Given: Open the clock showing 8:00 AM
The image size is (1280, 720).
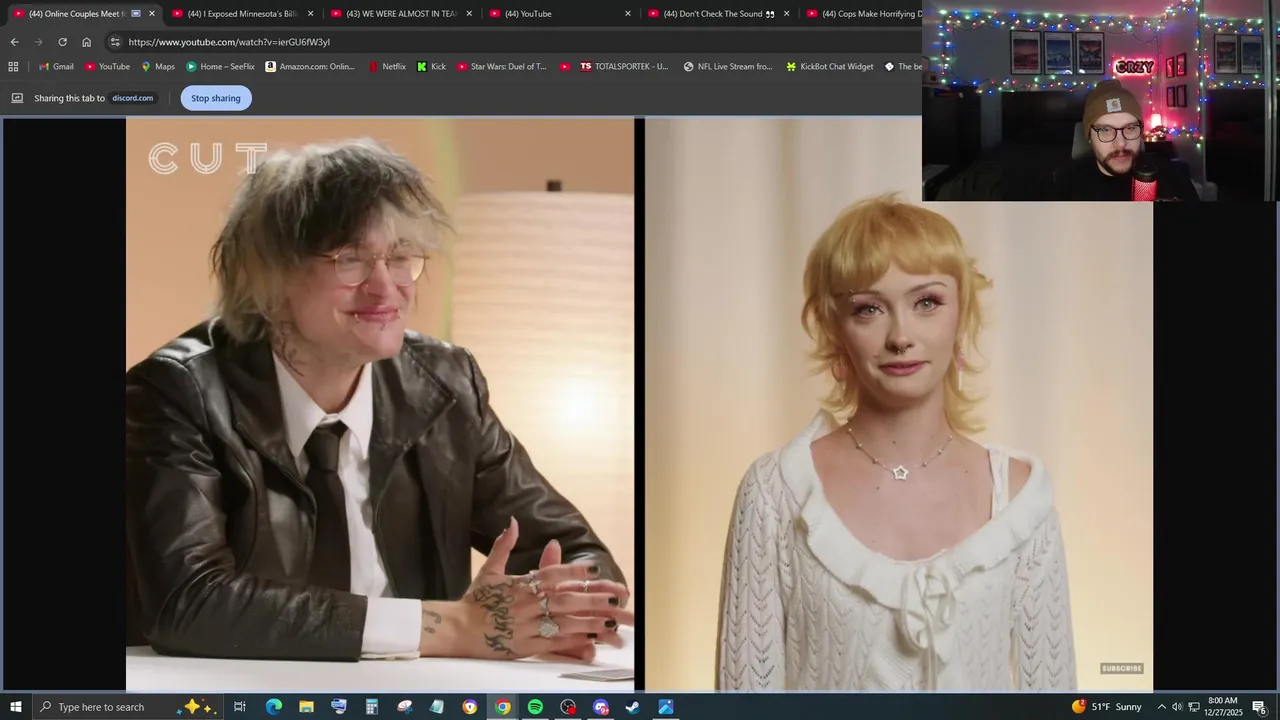Looking at the screenshot, I should pos(1223,707).
